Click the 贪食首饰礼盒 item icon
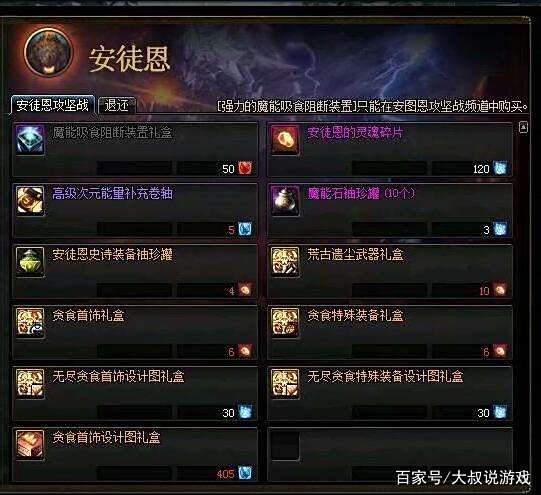Screen dimensions: 541x495 (x=30, y=323)
